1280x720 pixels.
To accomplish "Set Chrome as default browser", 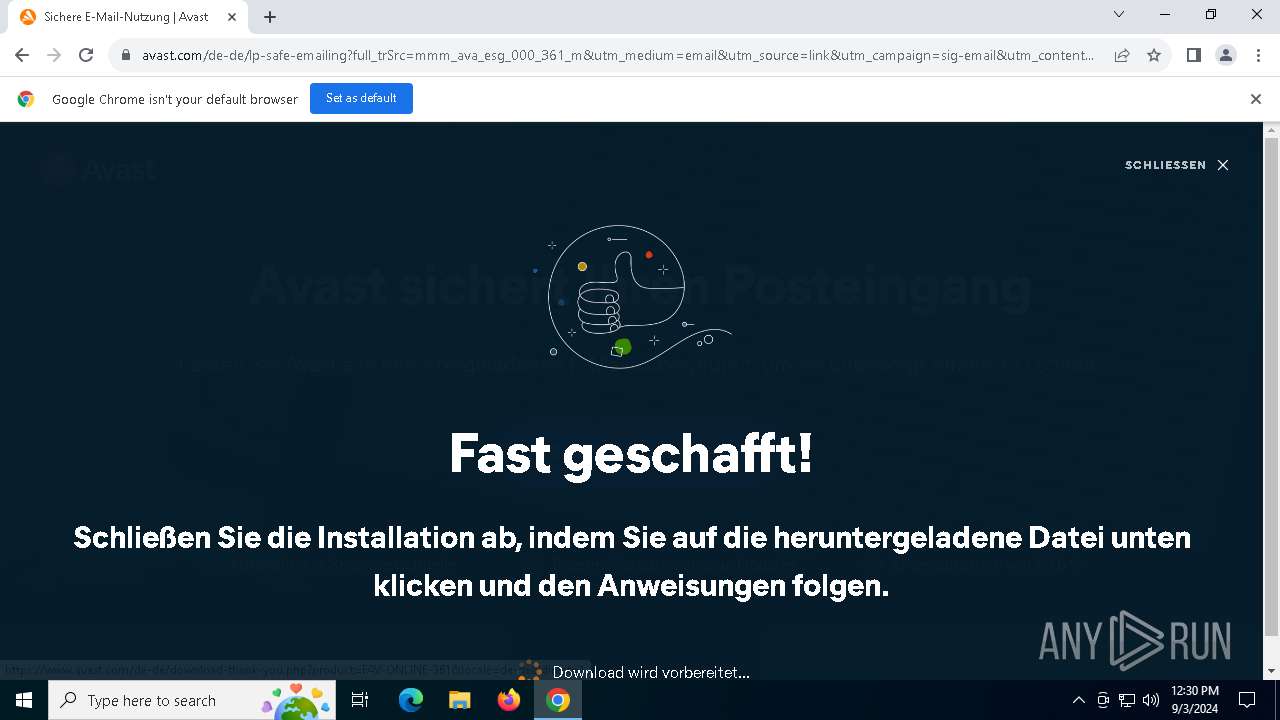I will click(x=361, y=98).
